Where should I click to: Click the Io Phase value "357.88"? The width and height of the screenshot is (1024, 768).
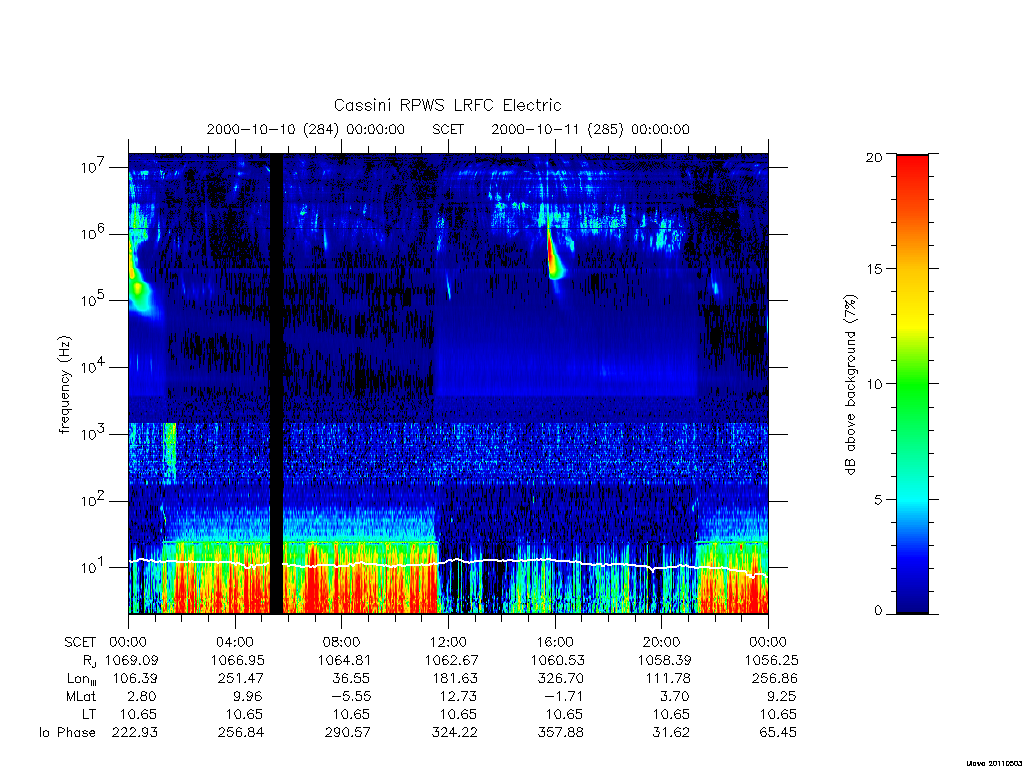(560, 732)
